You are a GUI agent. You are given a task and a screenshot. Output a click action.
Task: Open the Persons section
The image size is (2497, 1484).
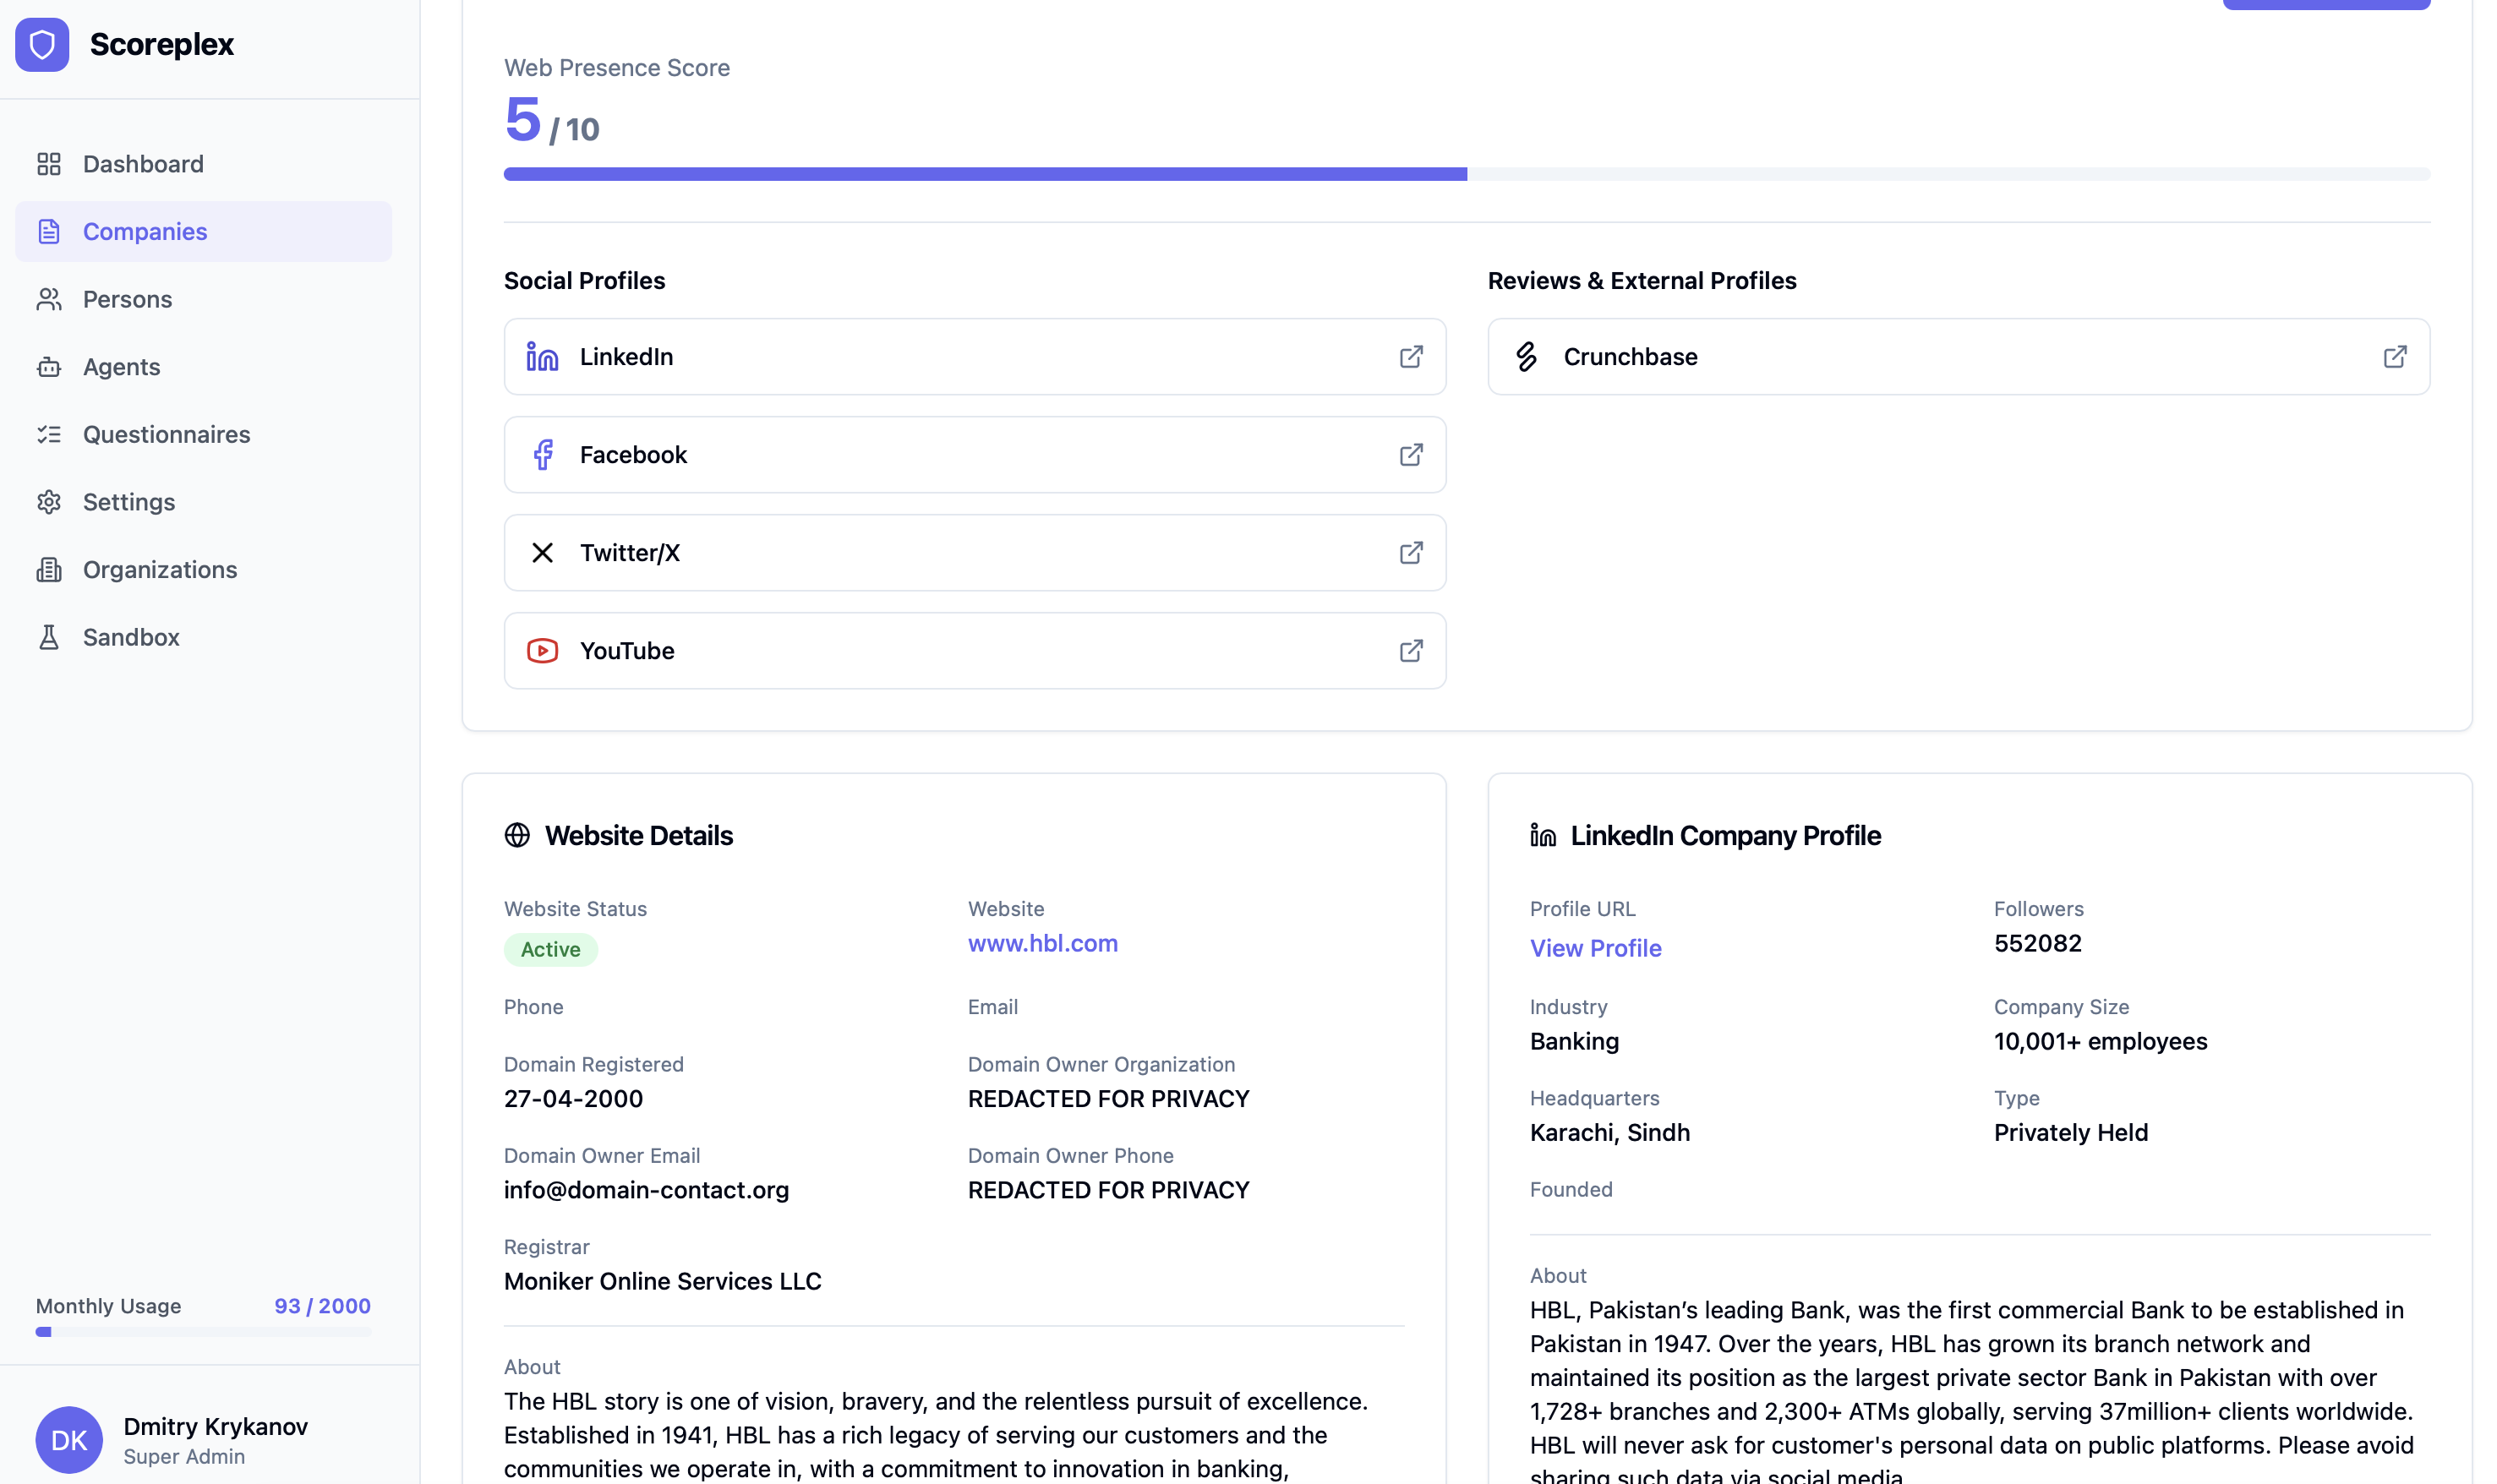[x=127, y=299]
